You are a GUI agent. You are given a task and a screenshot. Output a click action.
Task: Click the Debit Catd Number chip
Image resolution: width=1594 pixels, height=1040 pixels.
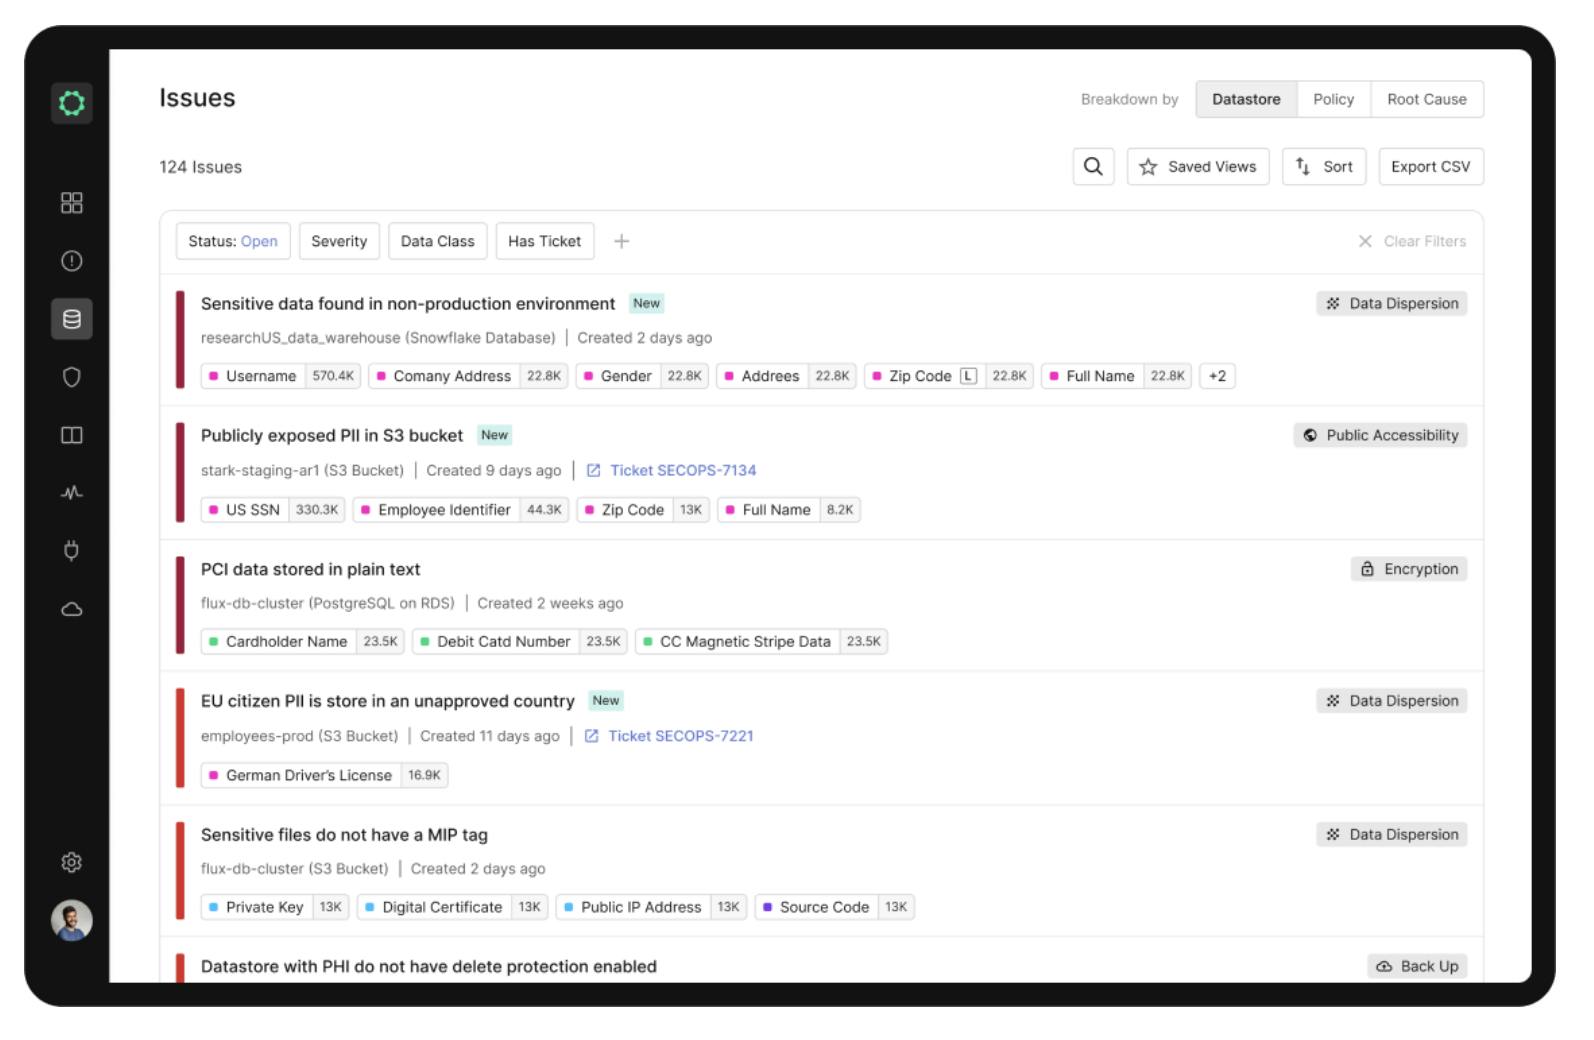pos(520,642)
